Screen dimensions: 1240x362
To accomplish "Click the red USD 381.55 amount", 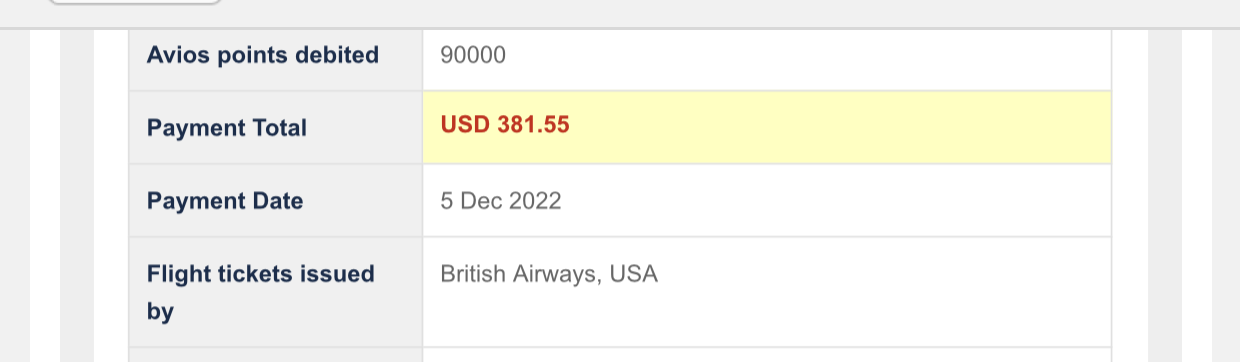I will [x=505, y=126].
